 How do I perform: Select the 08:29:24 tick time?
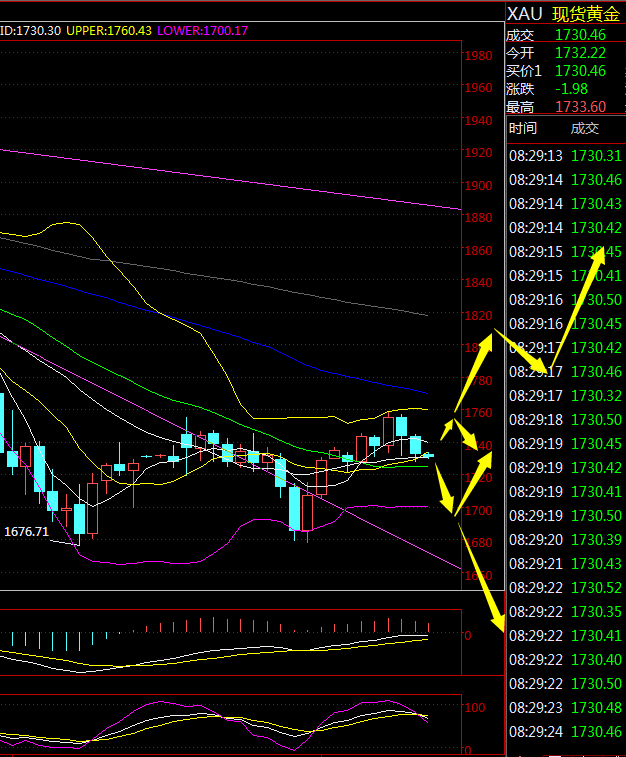(536, 732)
